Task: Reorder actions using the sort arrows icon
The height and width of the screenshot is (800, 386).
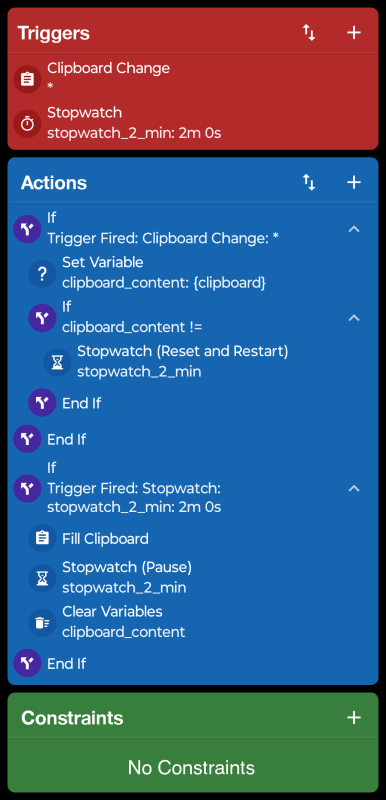Action: [x=309, y=182]
